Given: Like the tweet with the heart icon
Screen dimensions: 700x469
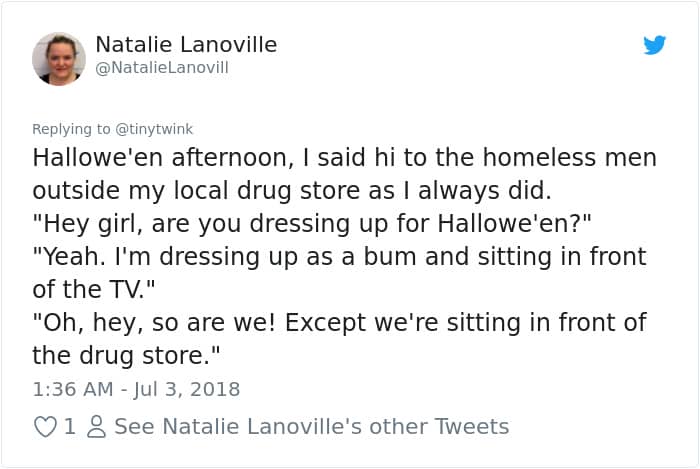Looking at the screenshot, I should click(45, 427).
